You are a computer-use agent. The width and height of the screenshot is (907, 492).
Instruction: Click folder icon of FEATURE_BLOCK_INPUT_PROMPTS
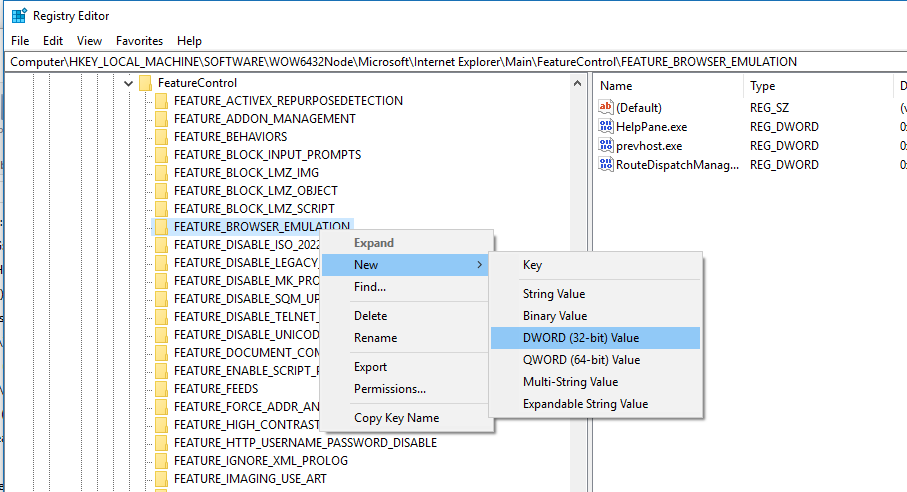tap(161, 154)
